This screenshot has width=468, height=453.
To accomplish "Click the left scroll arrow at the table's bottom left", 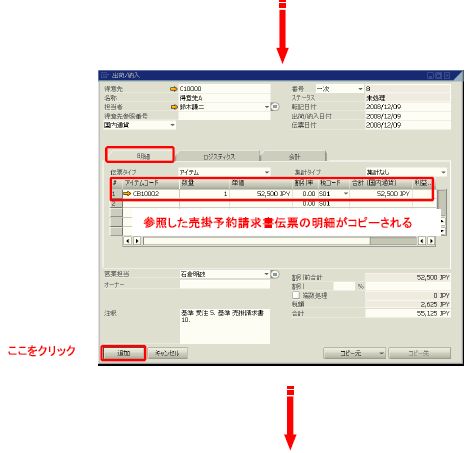I will (127, 240).
